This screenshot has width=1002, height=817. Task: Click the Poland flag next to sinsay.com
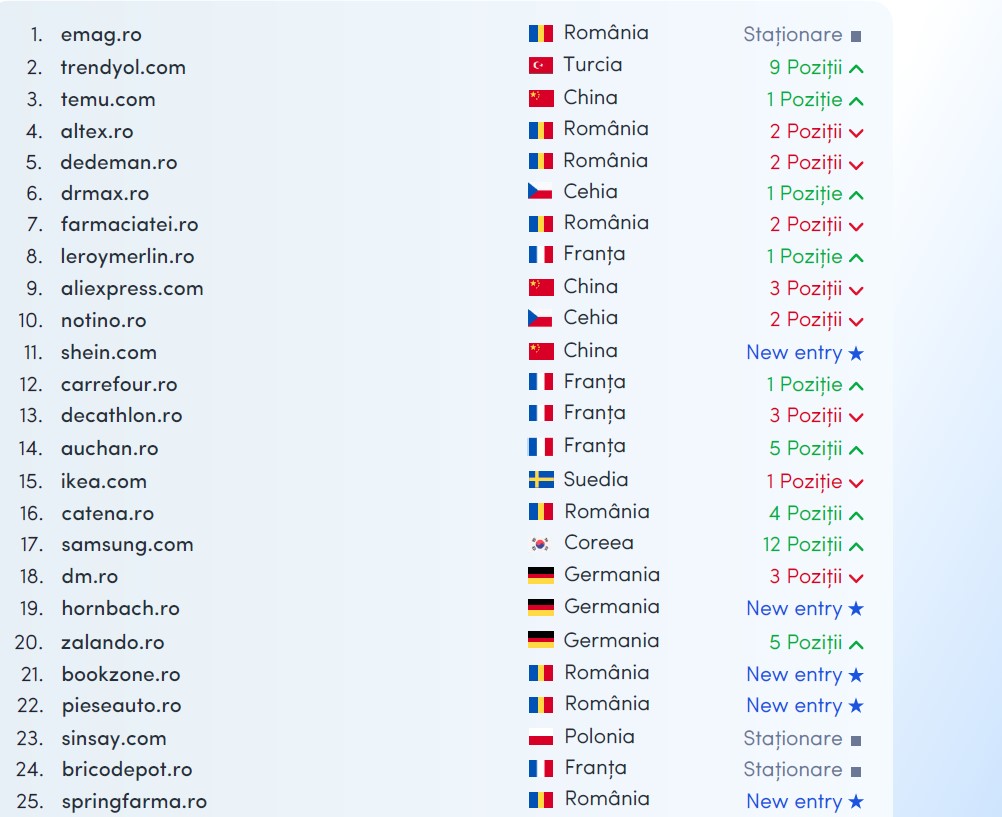pyautogui.click(x=541, y=738)
